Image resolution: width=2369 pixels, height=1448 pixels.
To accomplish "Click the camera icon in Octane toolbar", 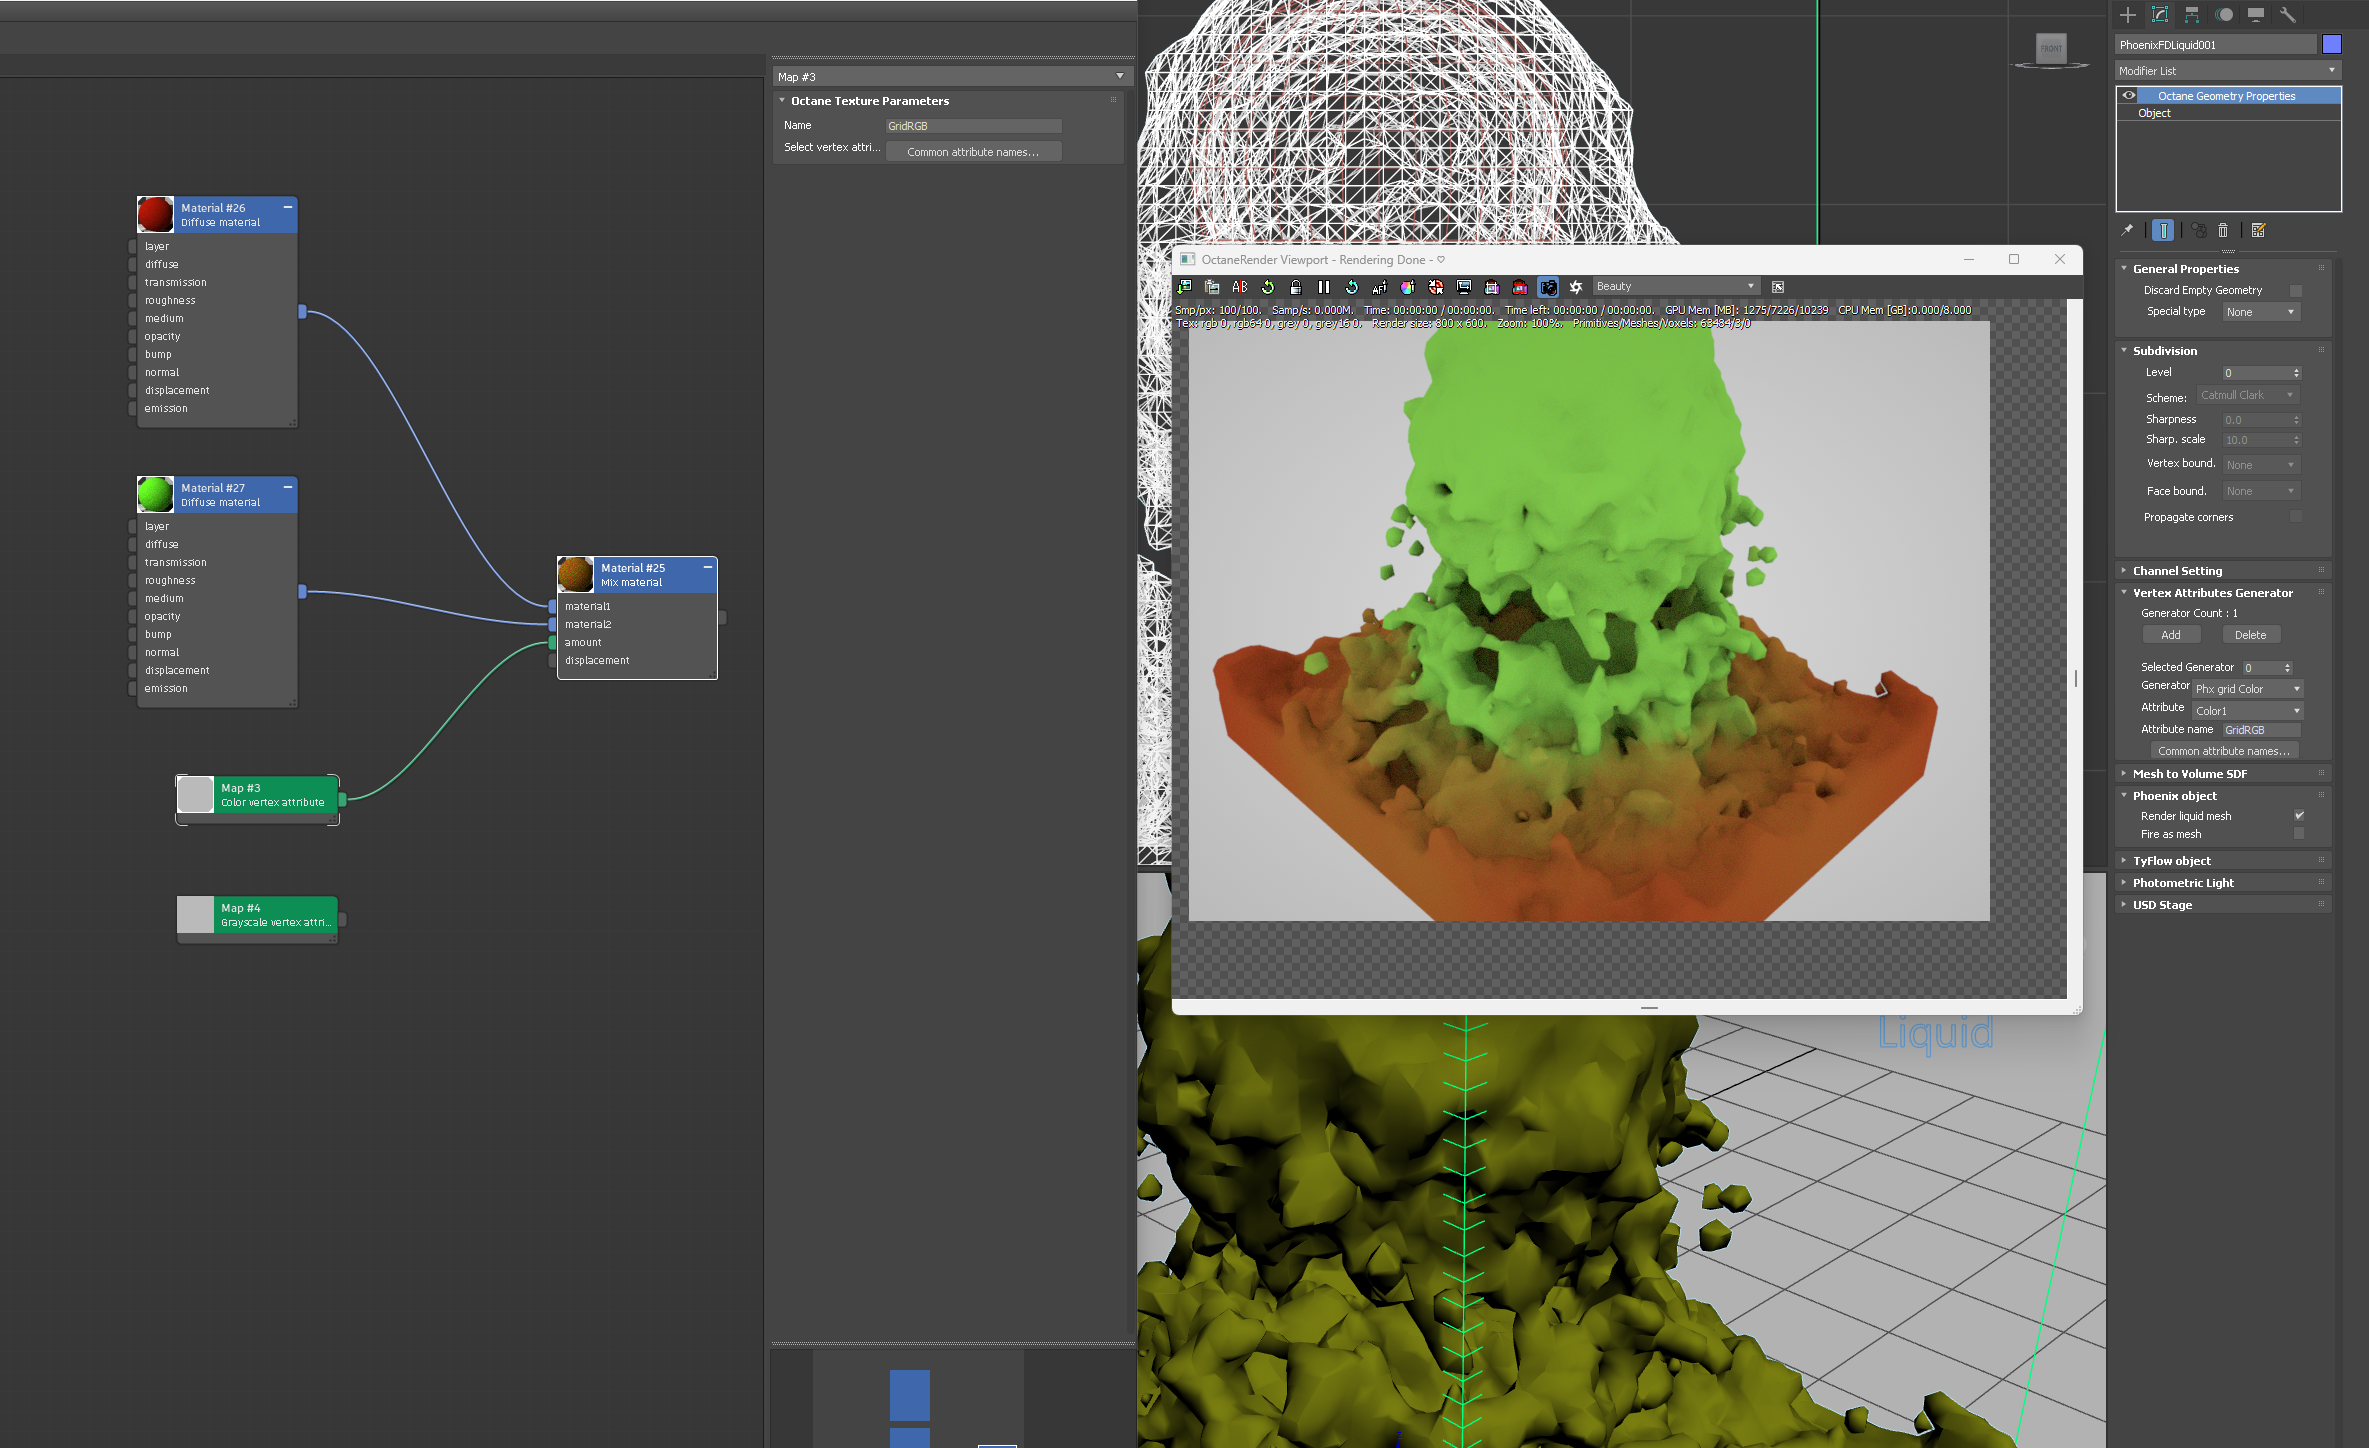I will pos(1548,287).
